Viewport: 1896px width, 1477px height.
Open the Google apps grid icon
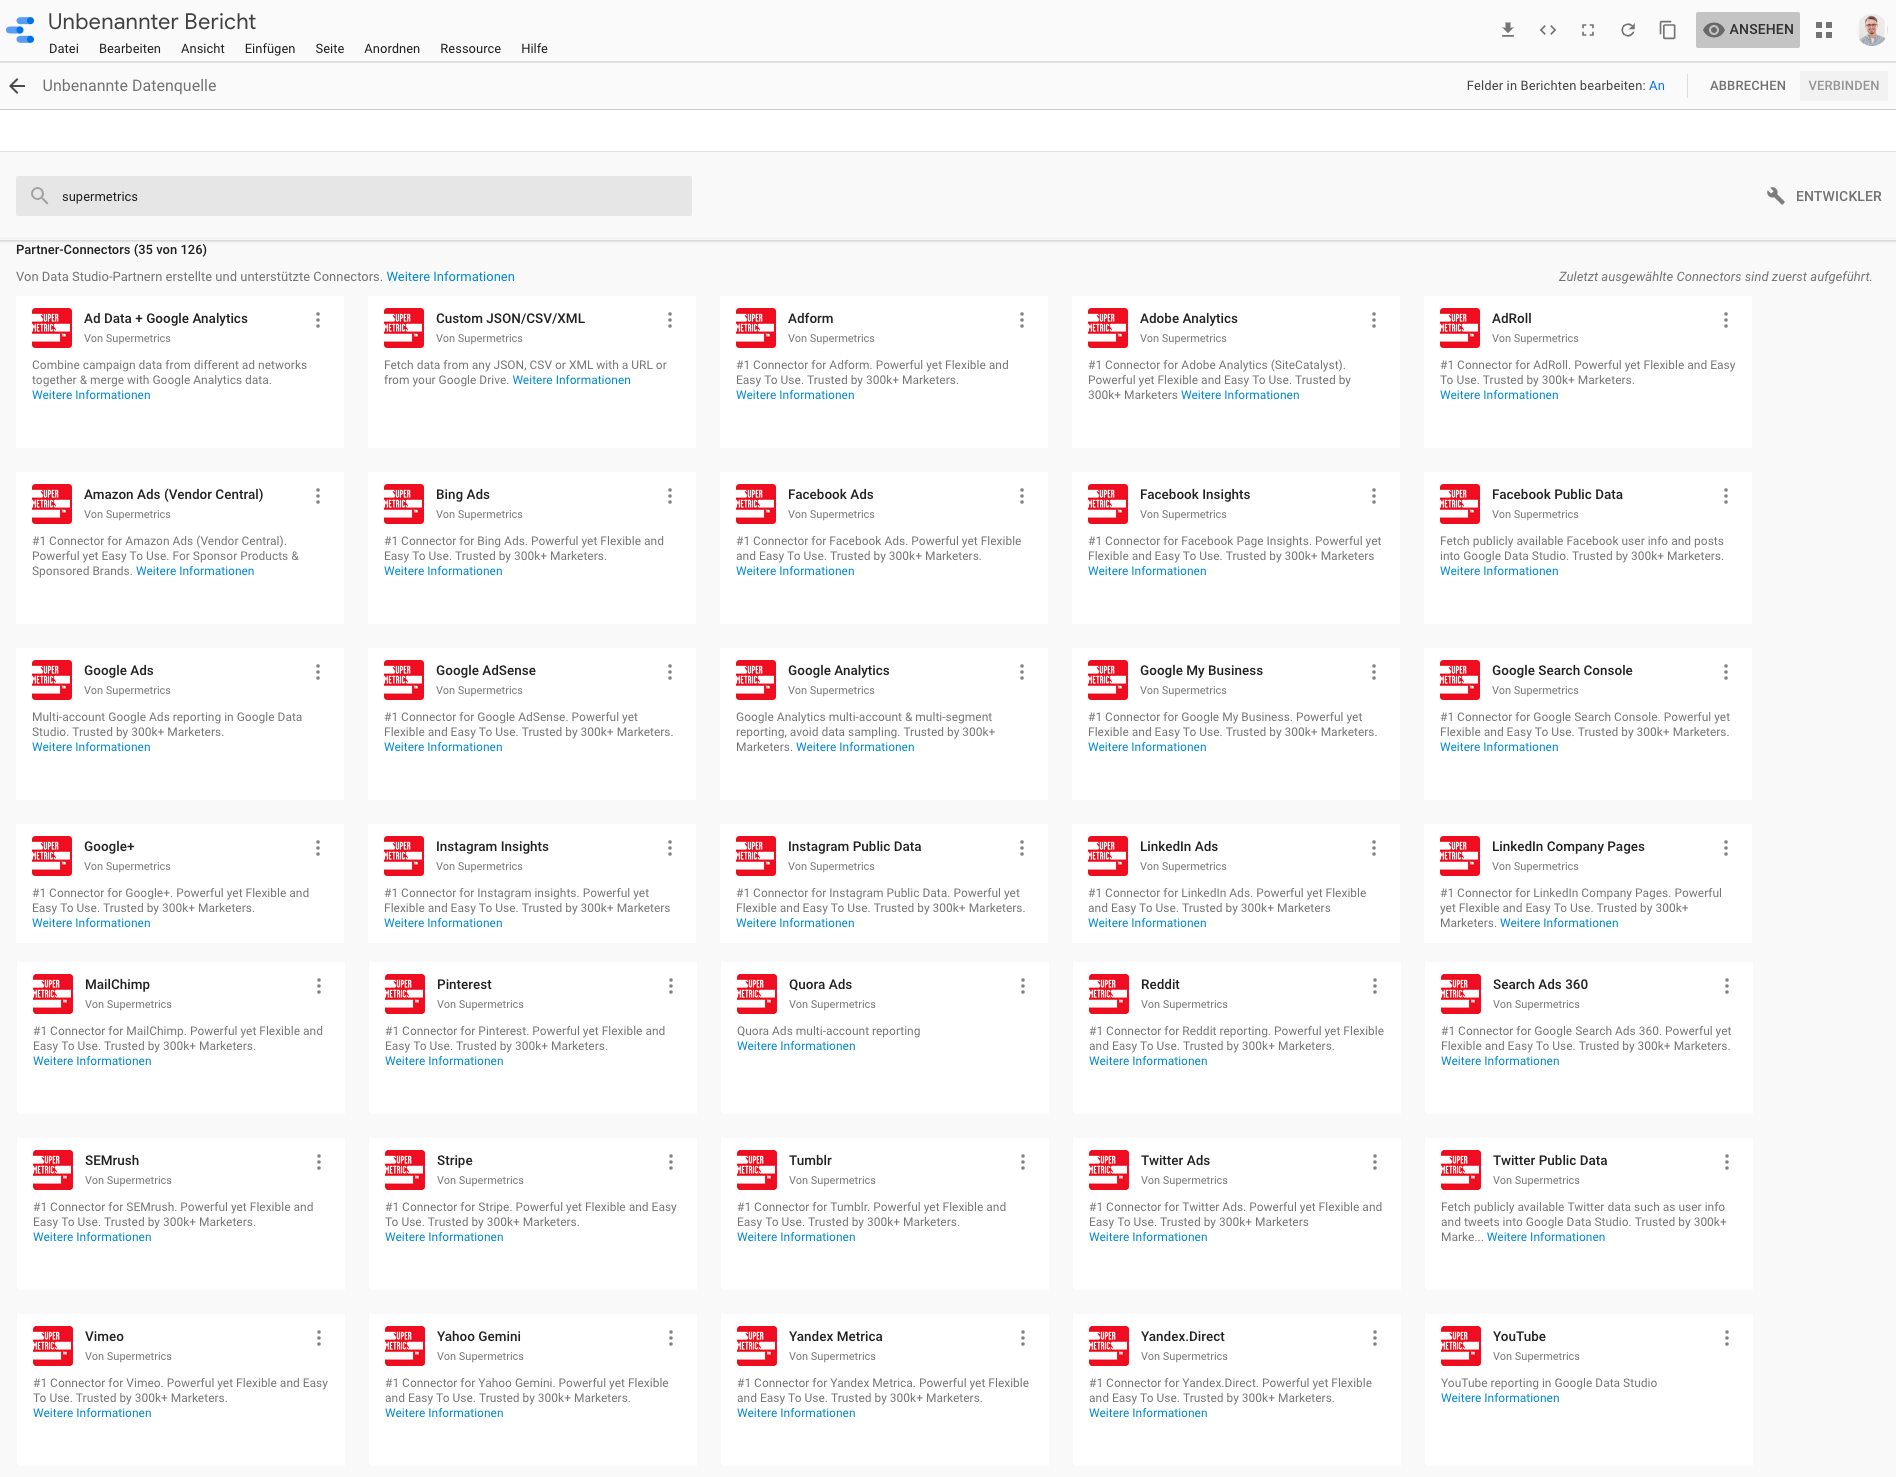click(1824, 30)
